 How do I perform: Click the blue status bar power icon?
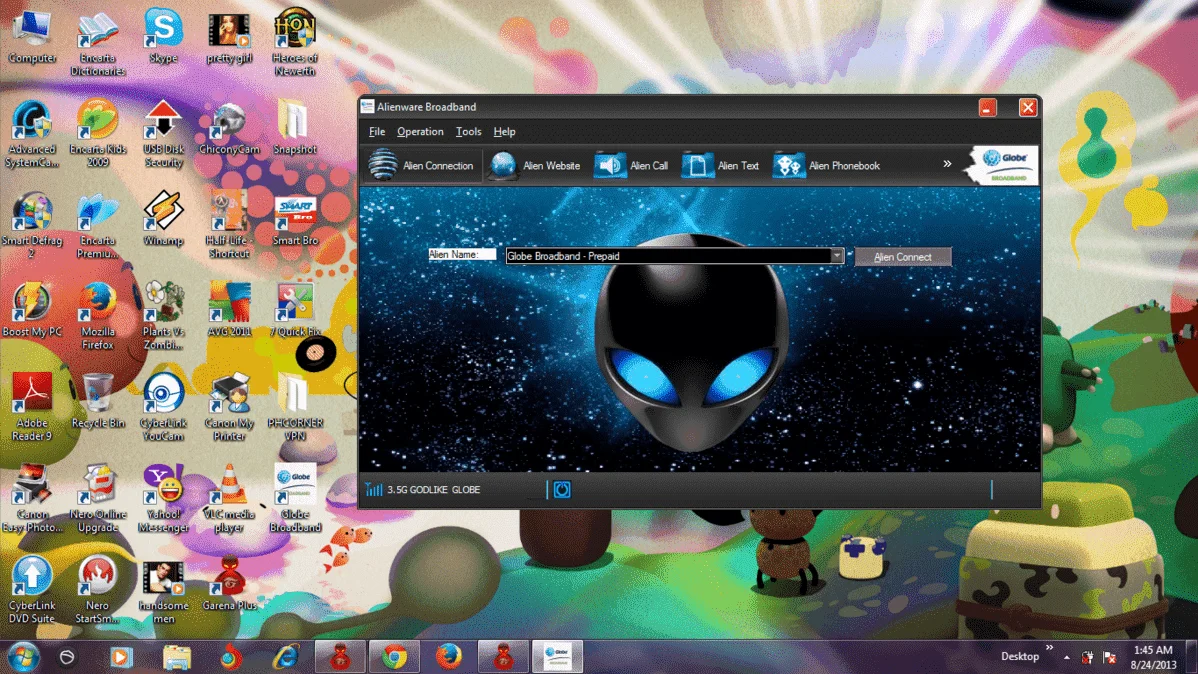[562, 489]
